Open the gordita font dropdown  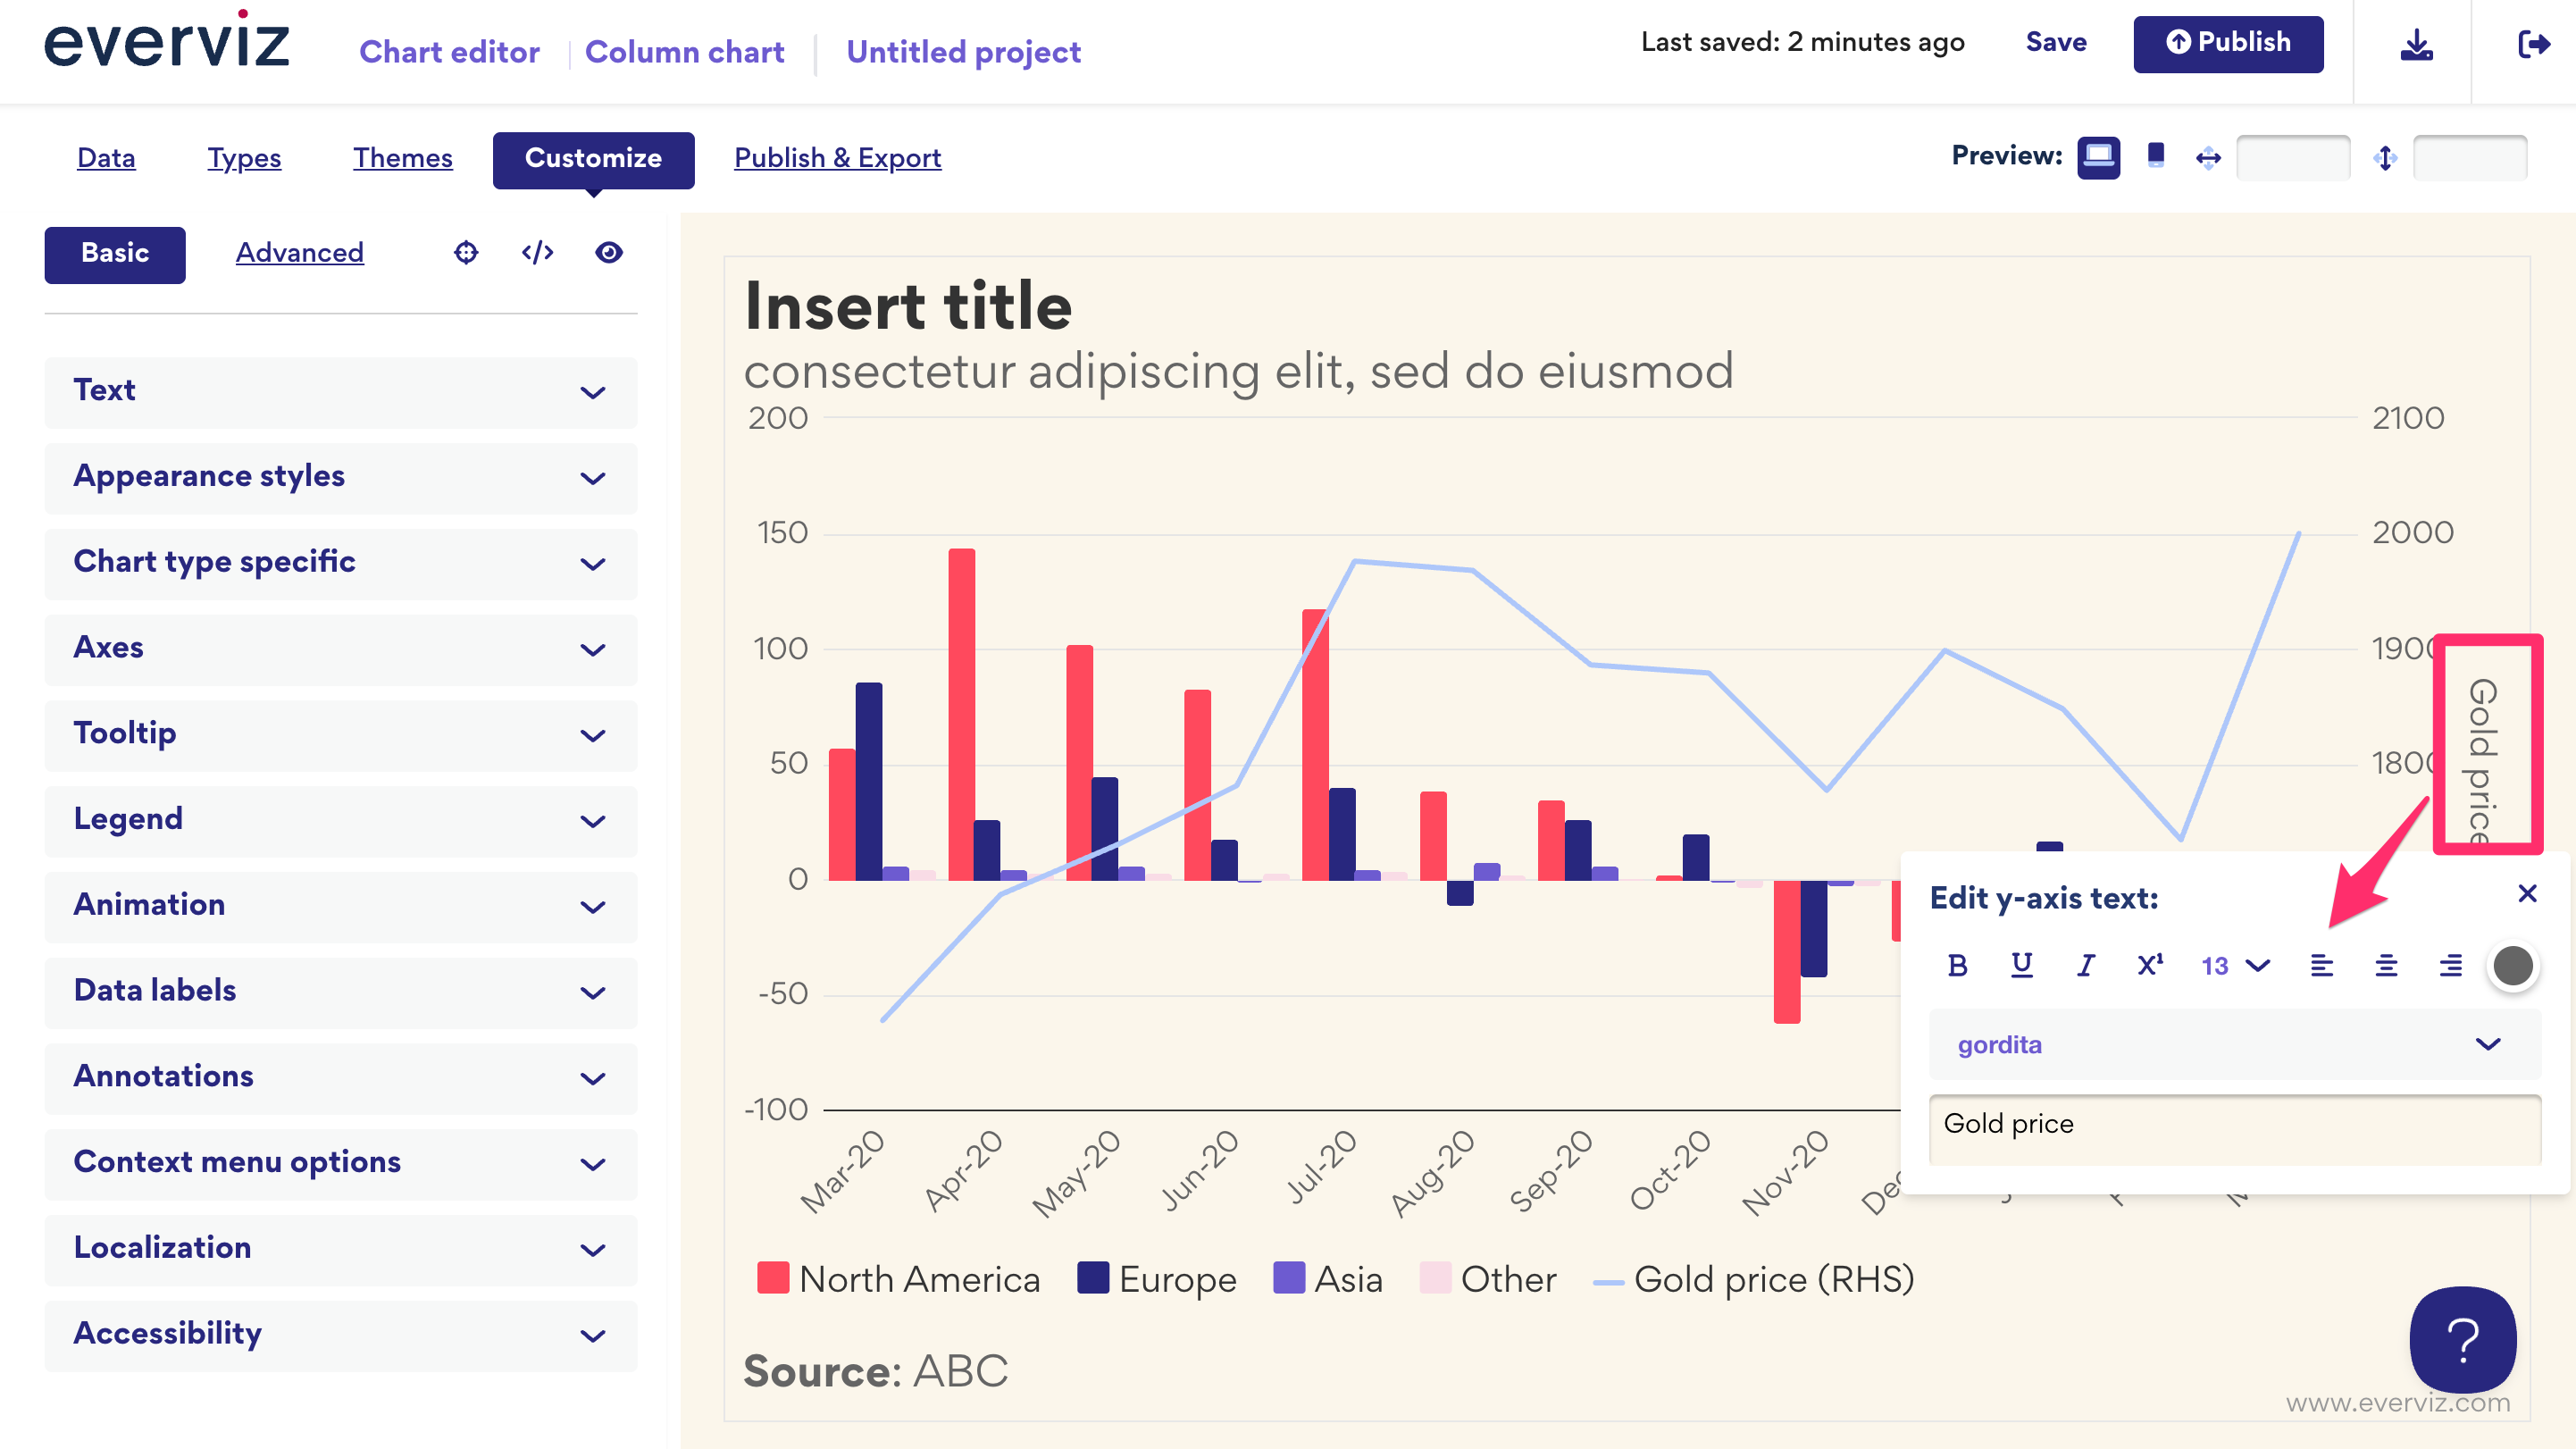tap(2233, 1044)
